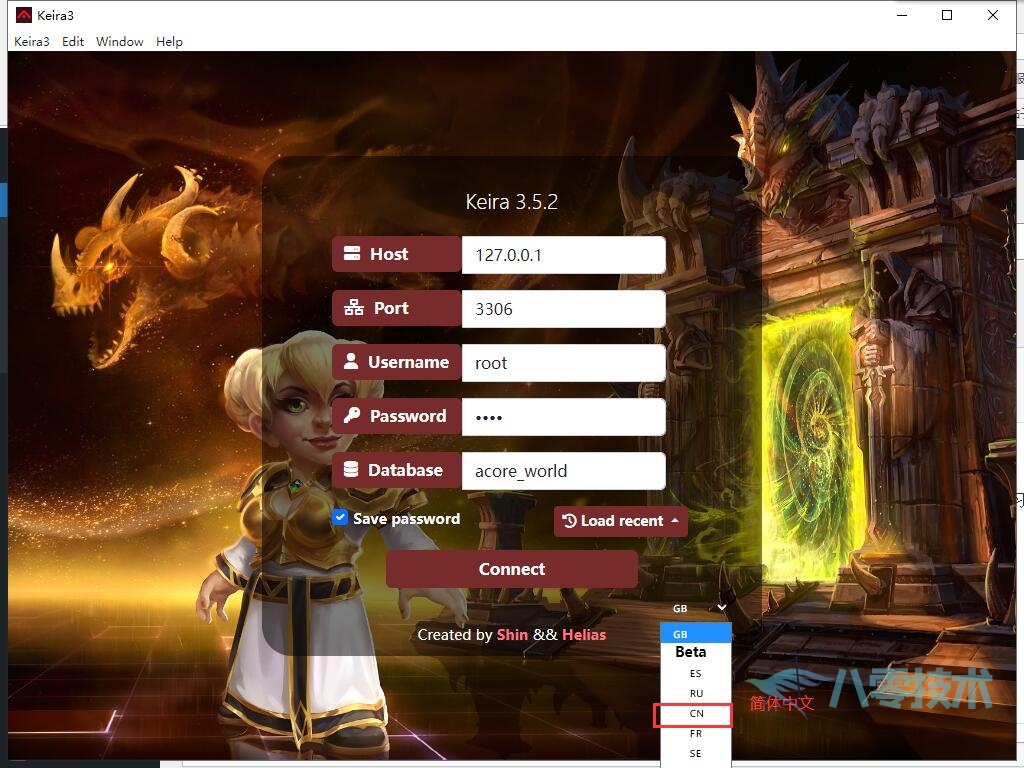Open the Edit menu
Viewport: 1024px width, 768px height.
(x=72, y=41)
